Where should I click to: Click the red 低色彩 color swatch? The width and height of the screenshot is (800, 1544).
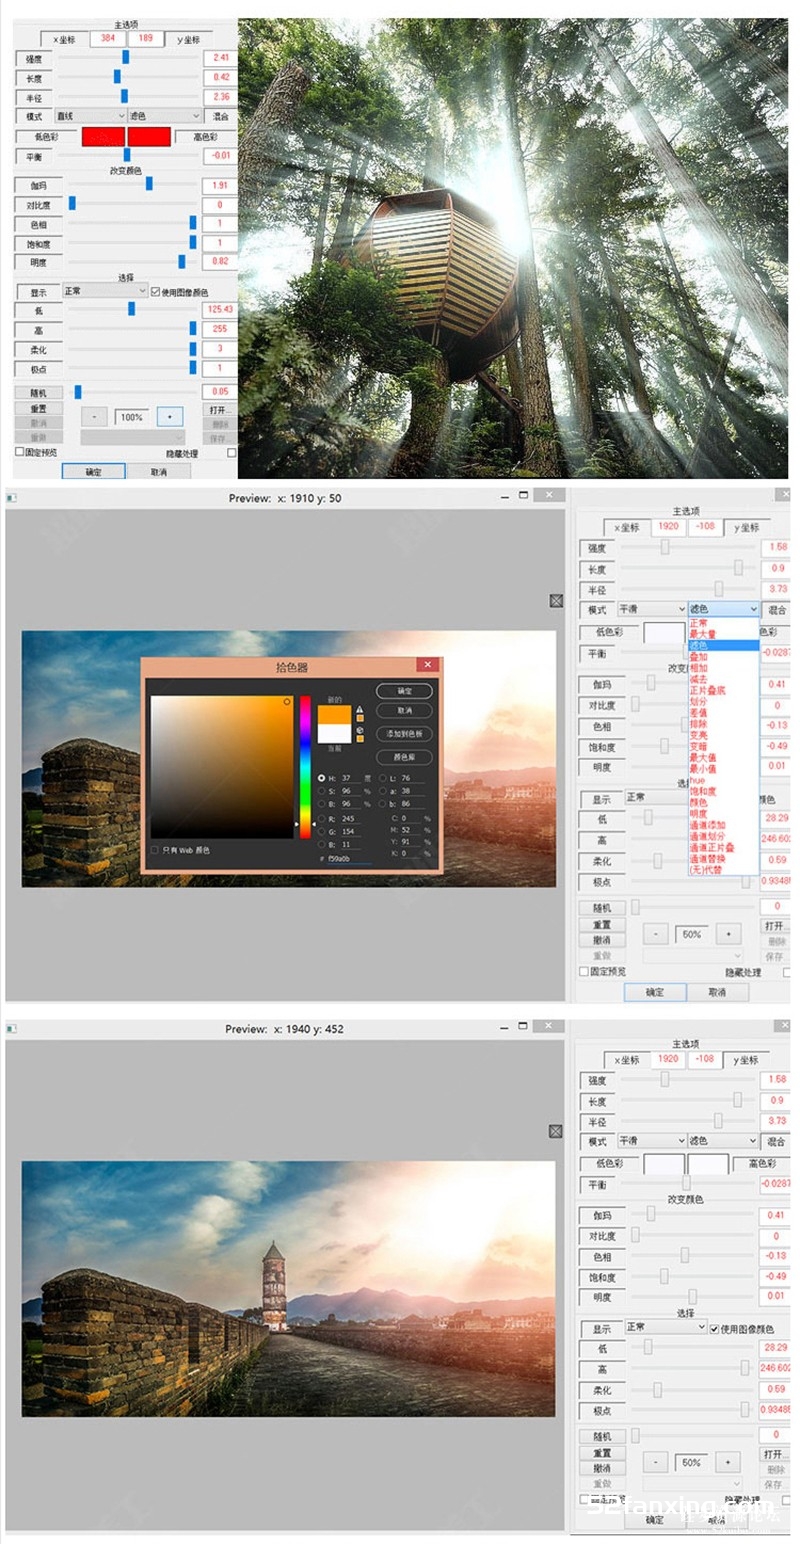tap(104, 136)
